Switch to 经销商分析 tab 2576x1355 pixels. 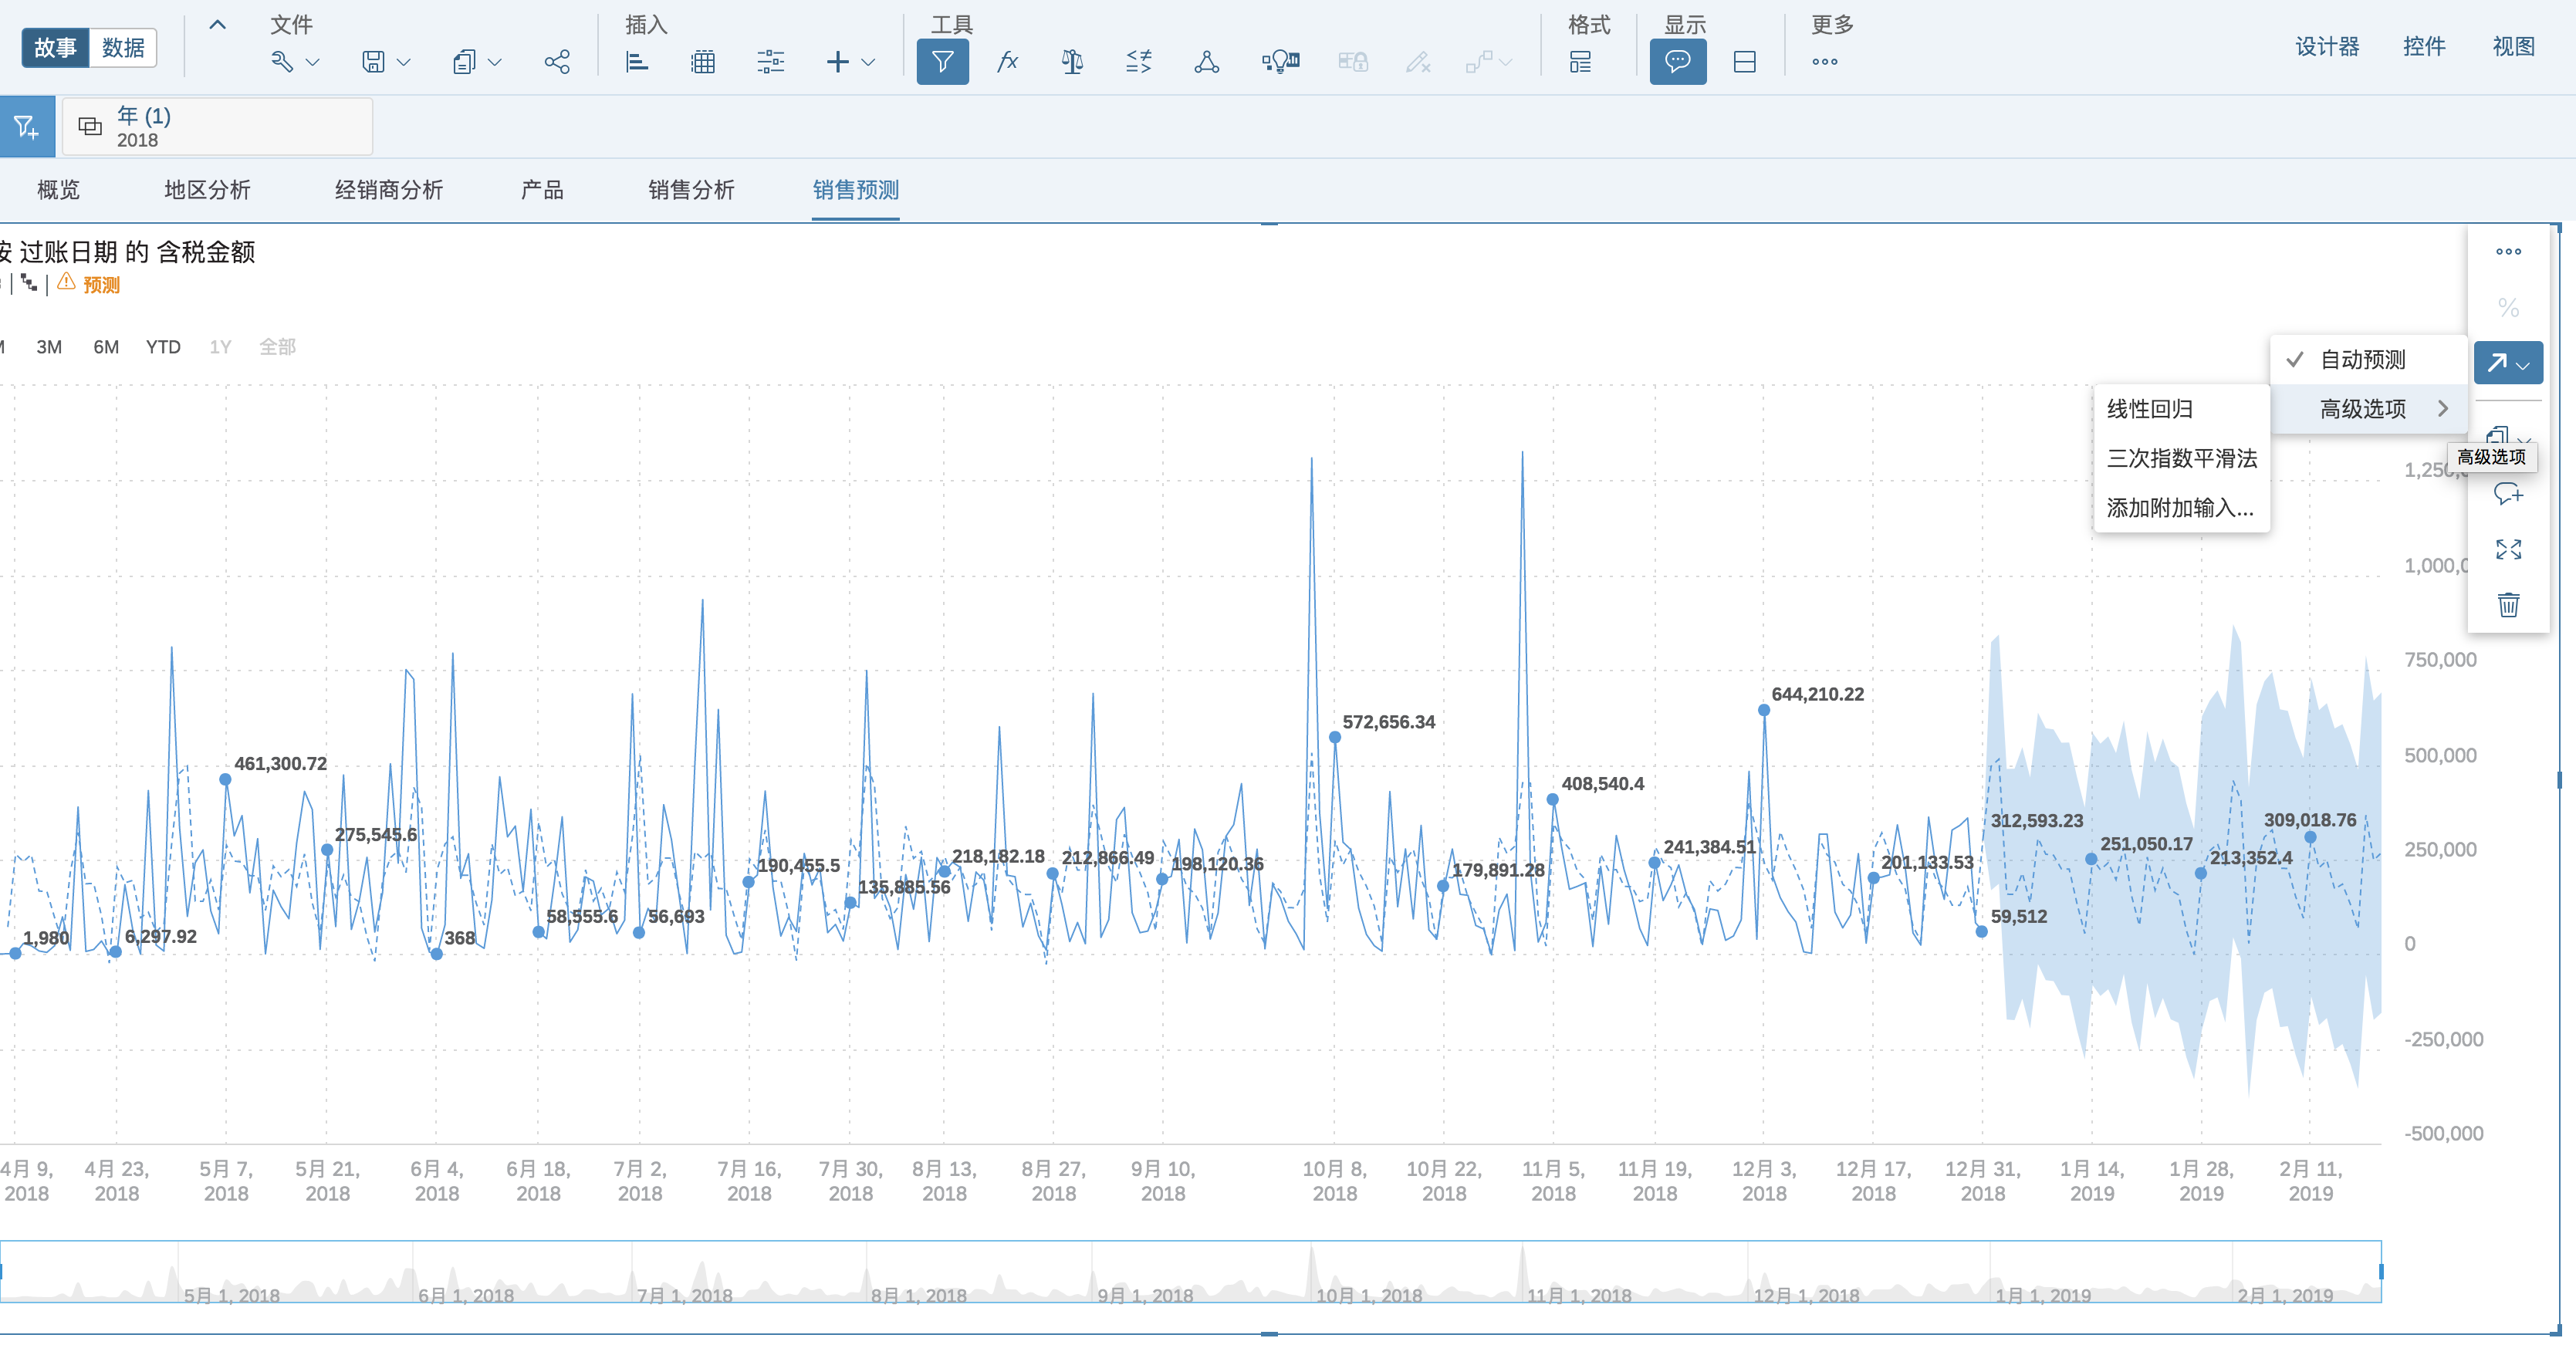388,189
